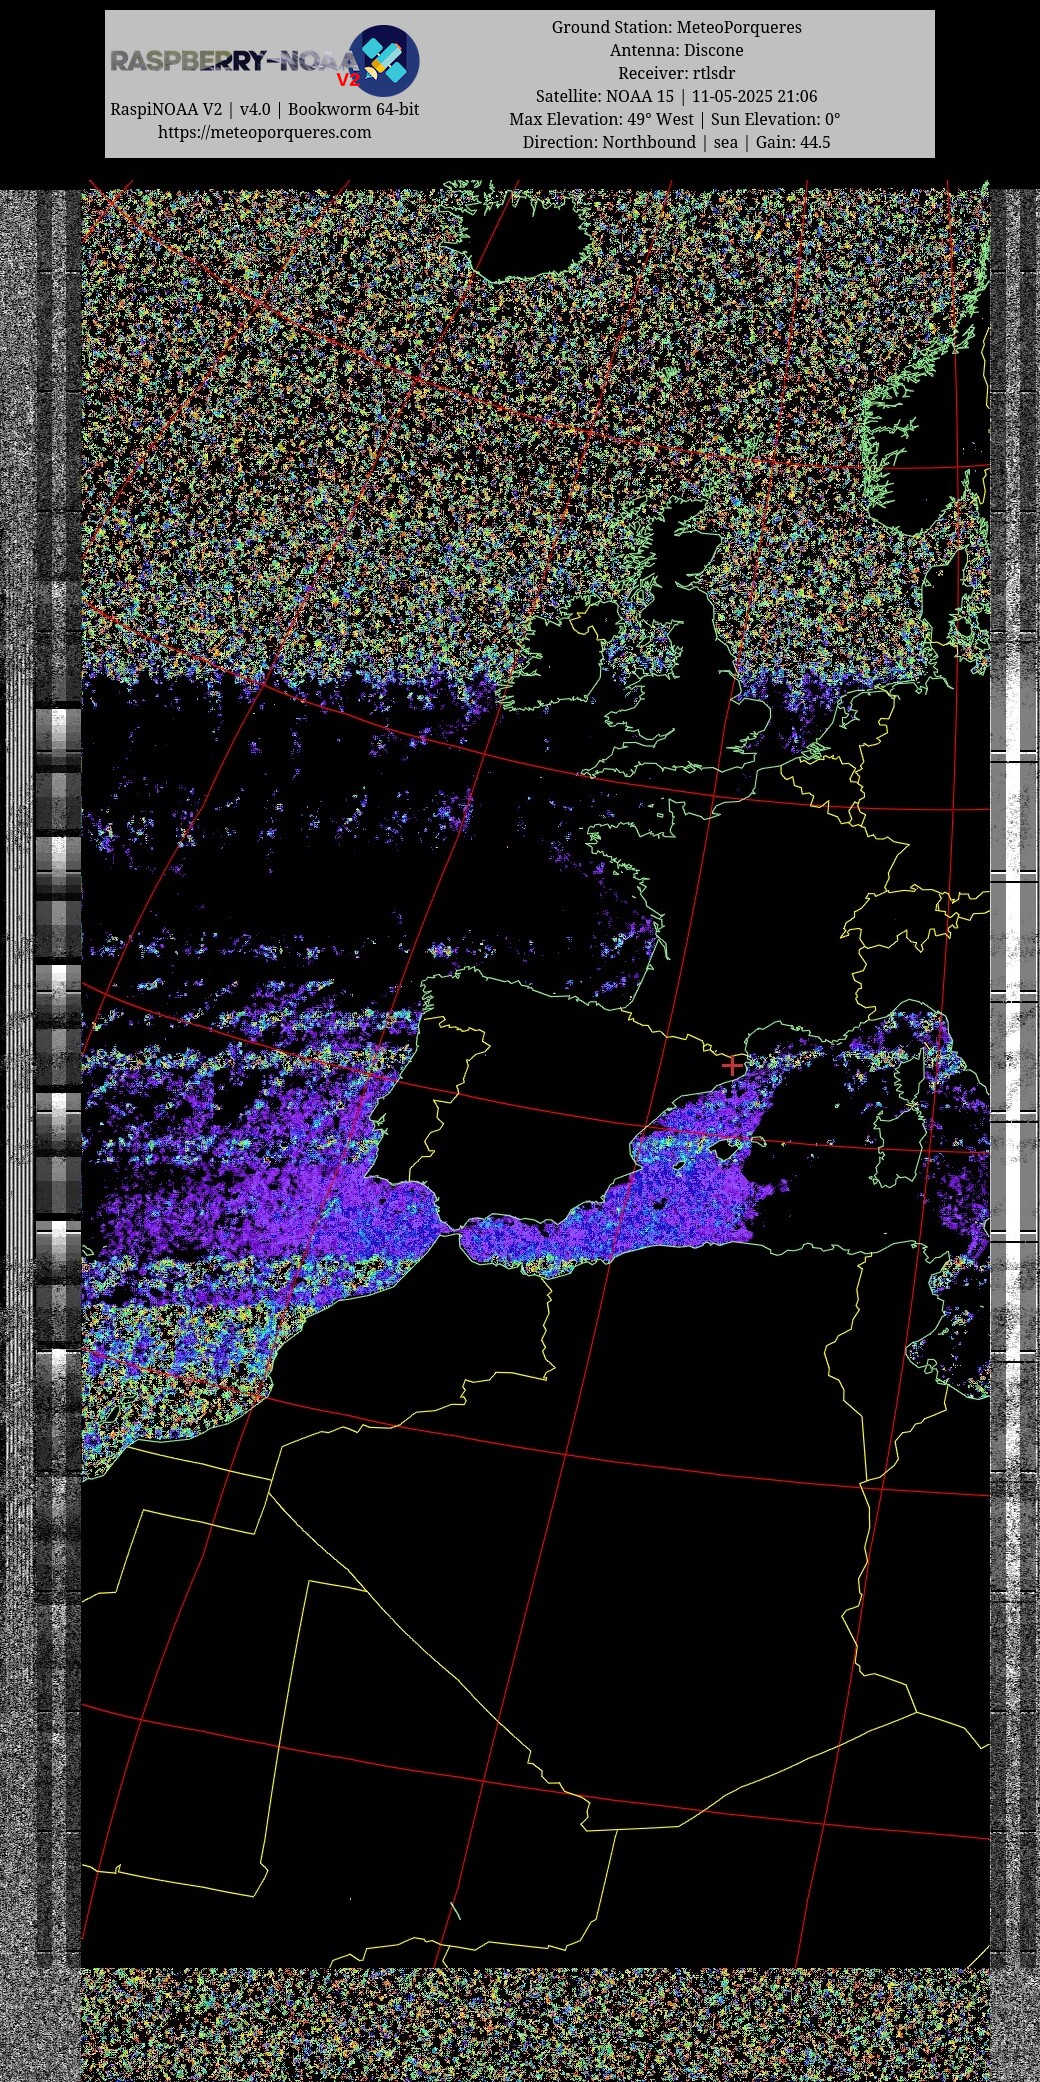Select the 'Receiver: rtlsdr' text

point(676,73)
